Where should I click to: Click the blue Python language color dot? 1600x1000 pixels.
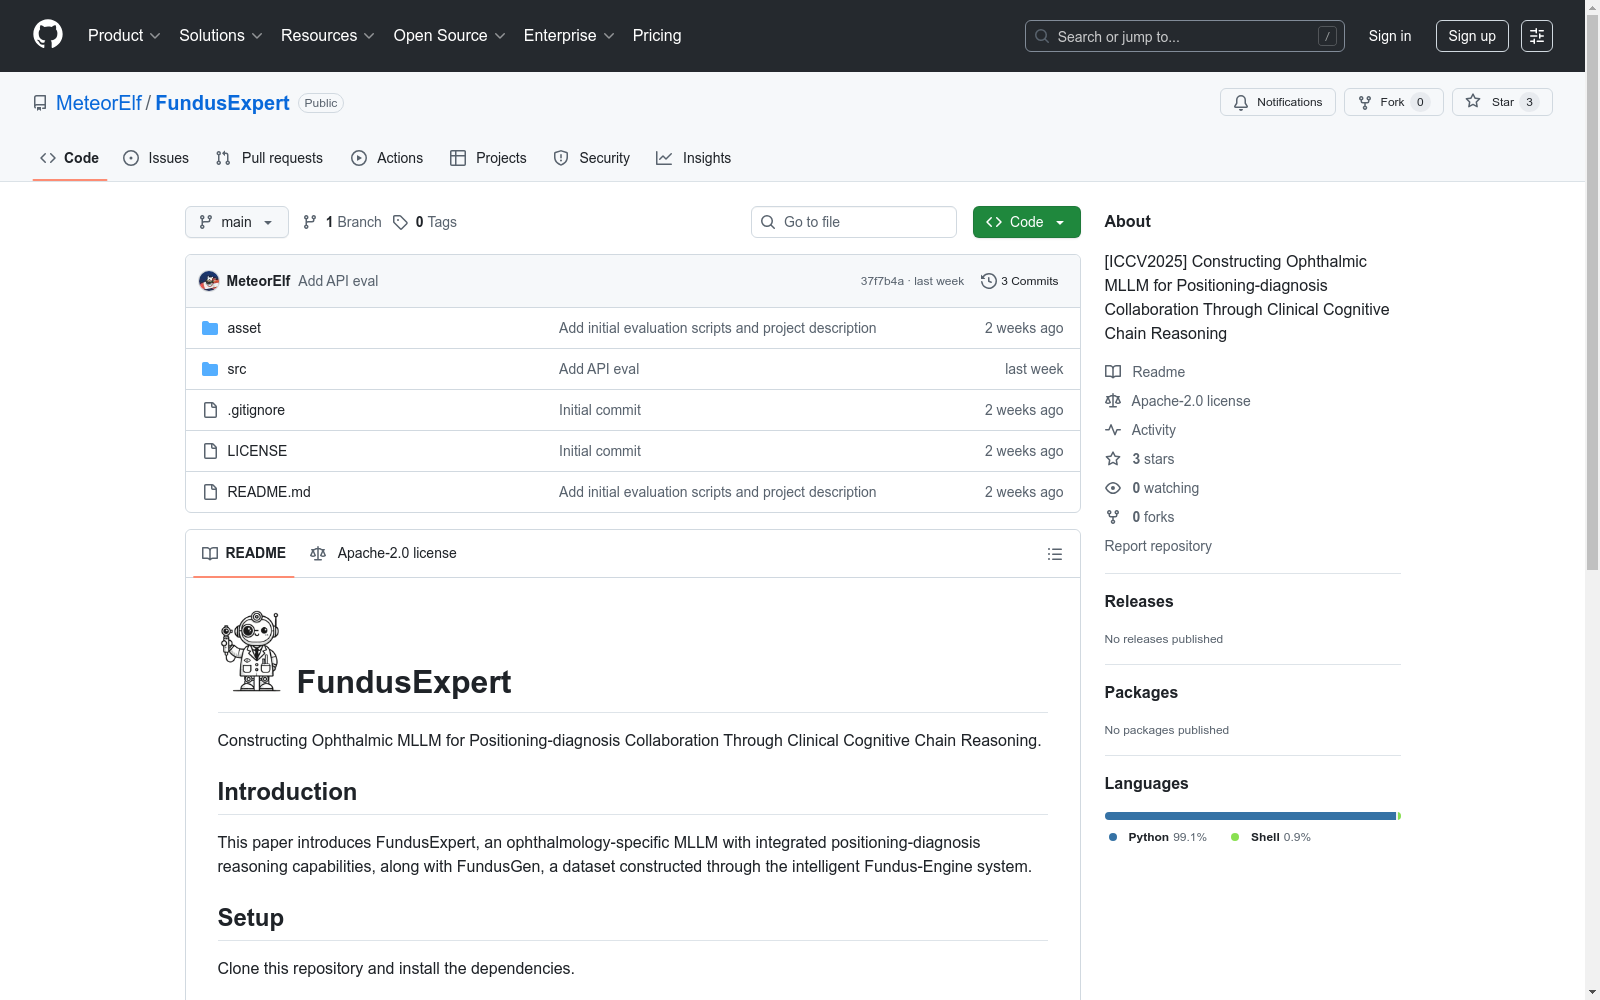pyautogui.click(x=1113, y=837)
